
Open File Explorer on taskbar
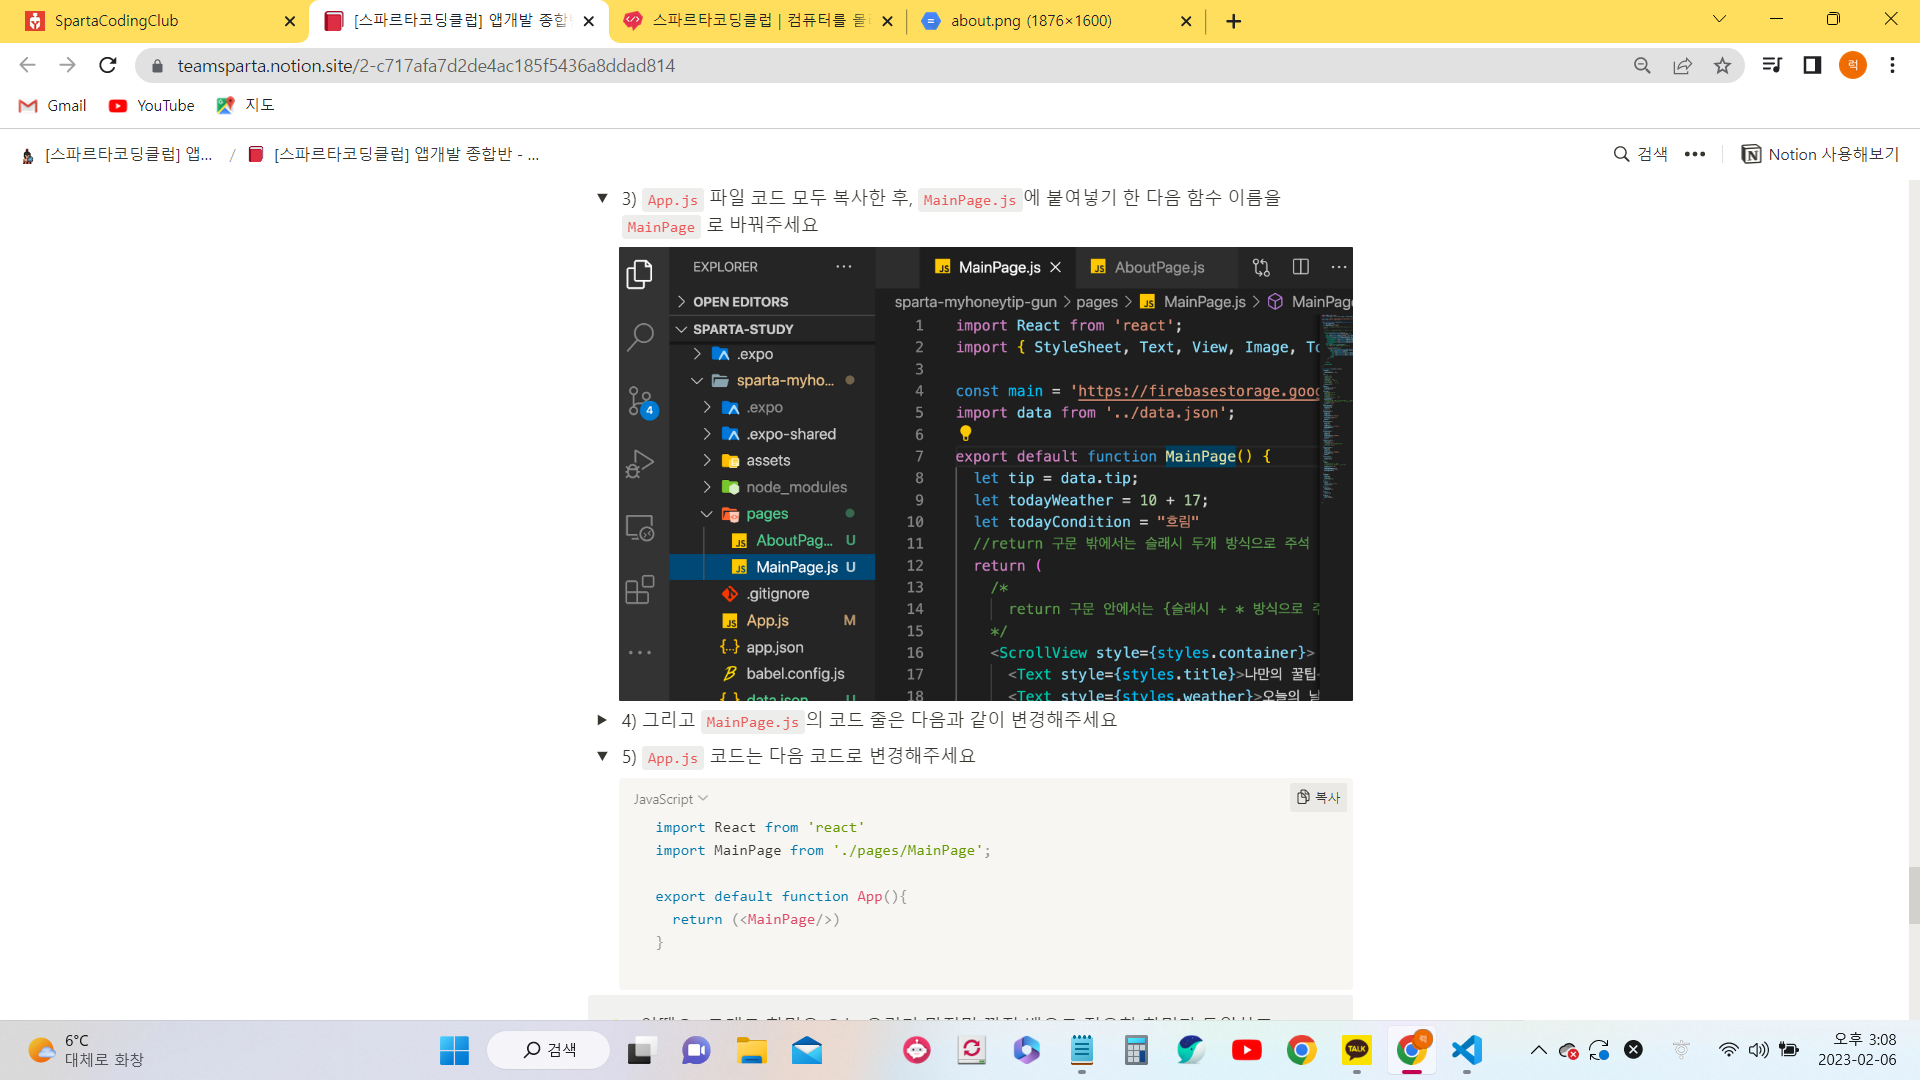751,1050
